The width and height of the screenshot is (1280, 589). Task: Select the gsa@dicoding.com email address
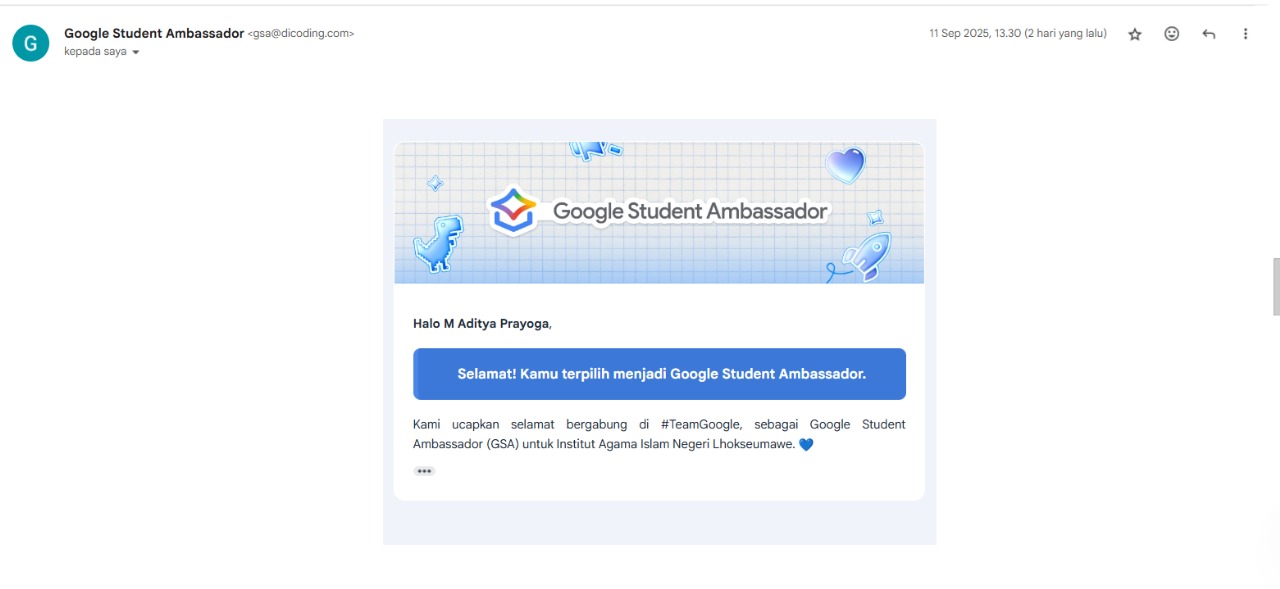point(301,34)
